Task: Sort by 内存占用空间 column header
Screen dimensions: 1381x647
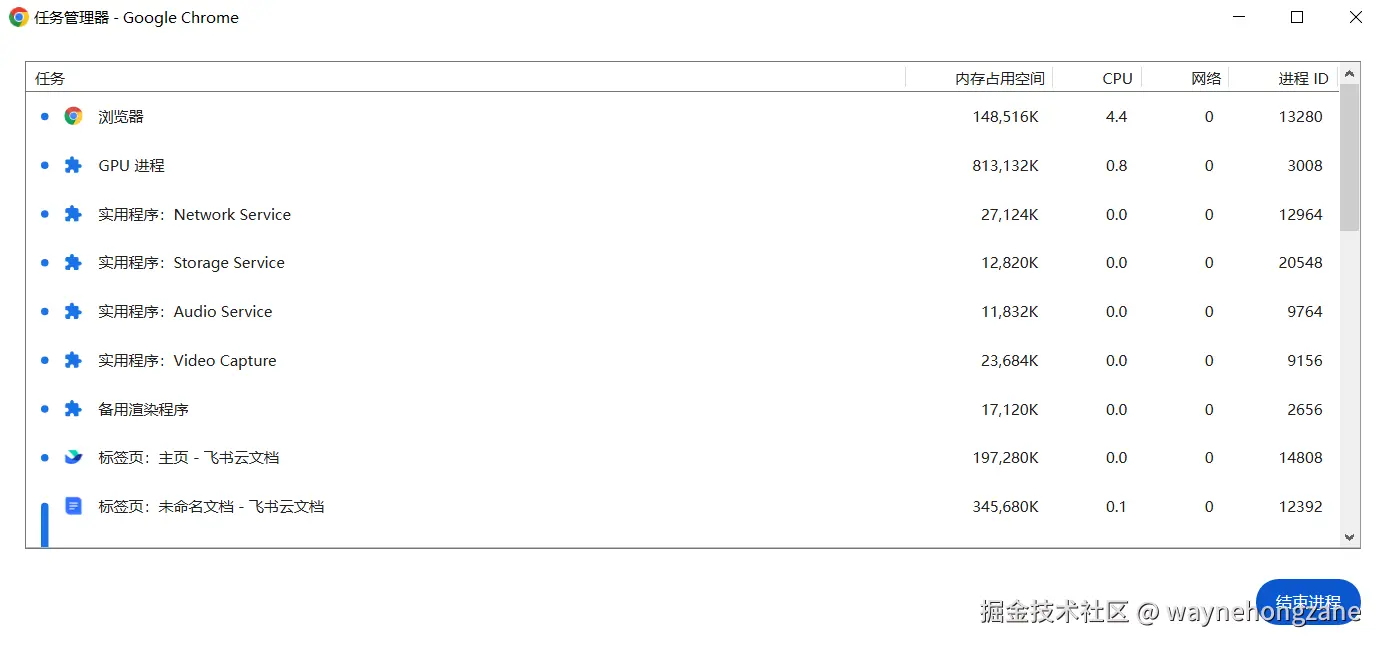Action: tap(999, 78)
